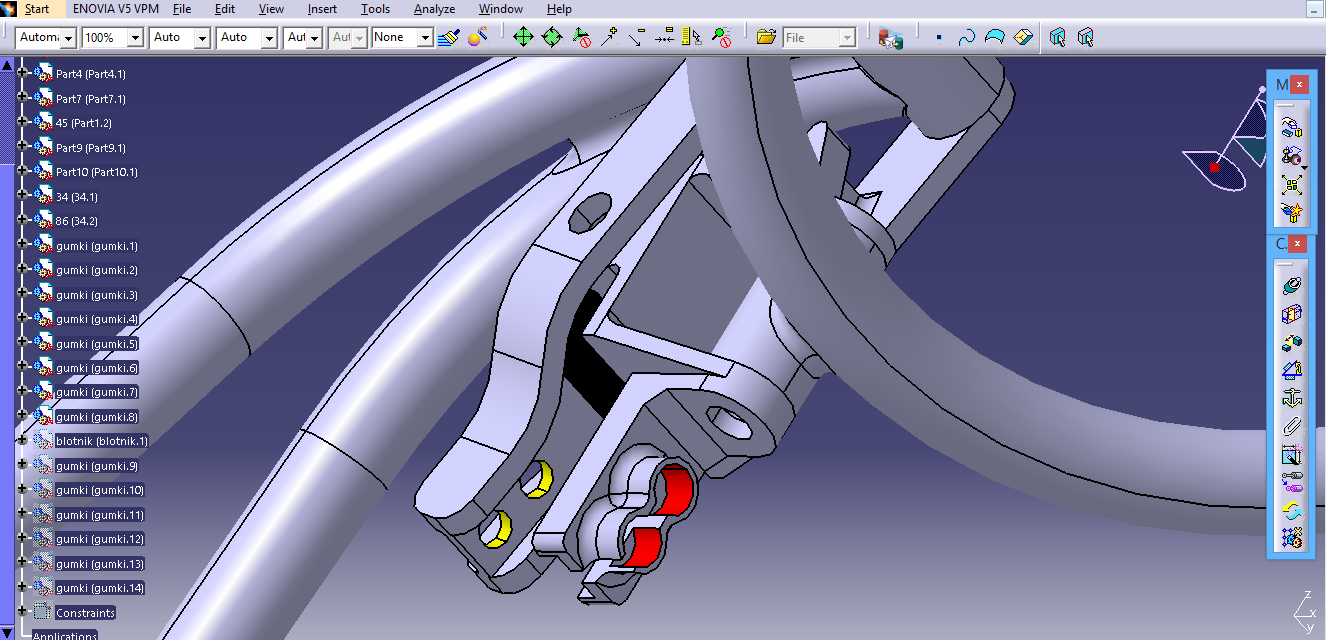The image size is (1326, 640).
Task: Select the yellow volume filter icon
Action: click(1022, 38)
